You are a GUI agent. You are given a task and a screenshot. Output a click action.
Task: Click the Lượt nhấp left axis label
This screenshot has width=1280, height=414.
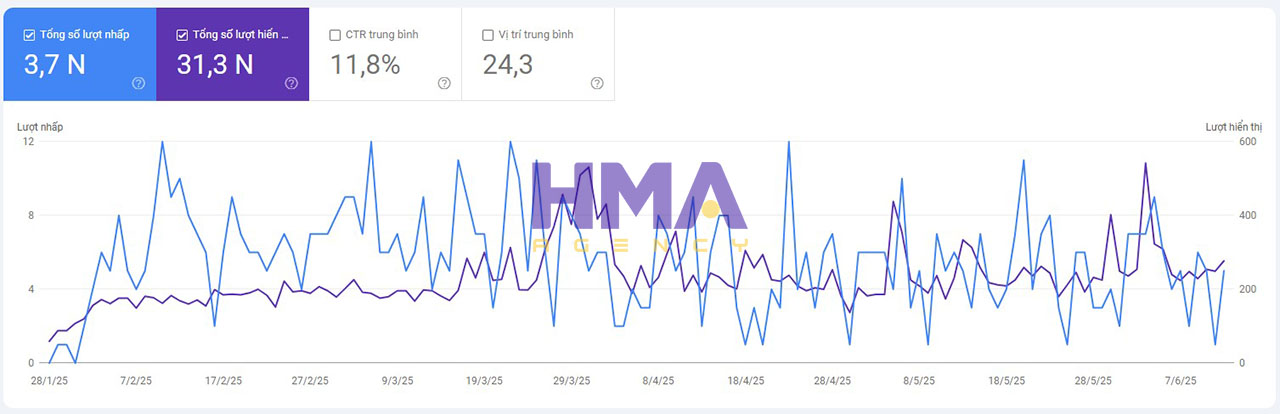40,127
